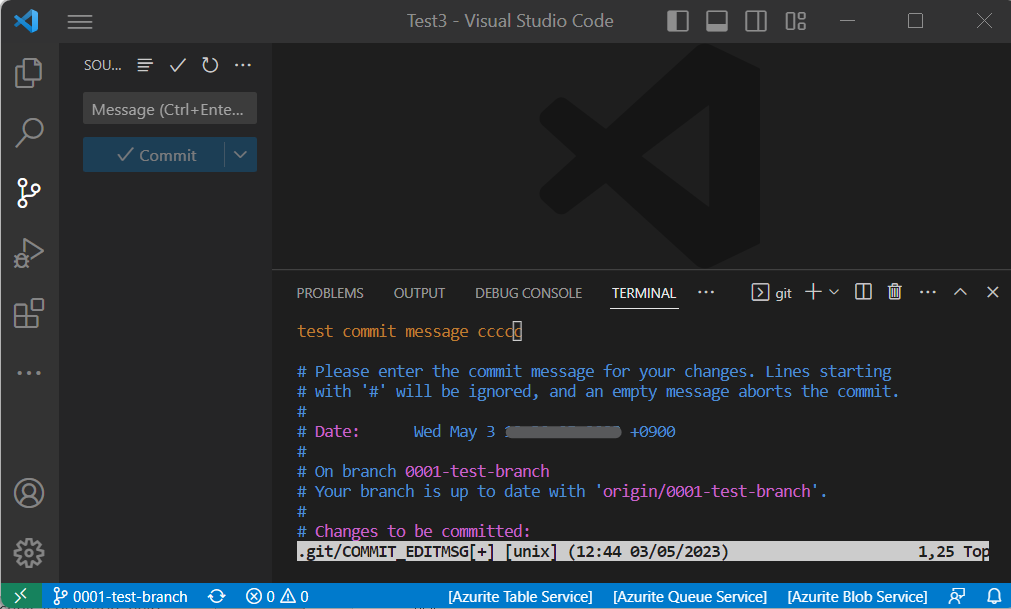Screen dimensions: 1011x609
Task: Open remote window green button
Action: [21, 596]
